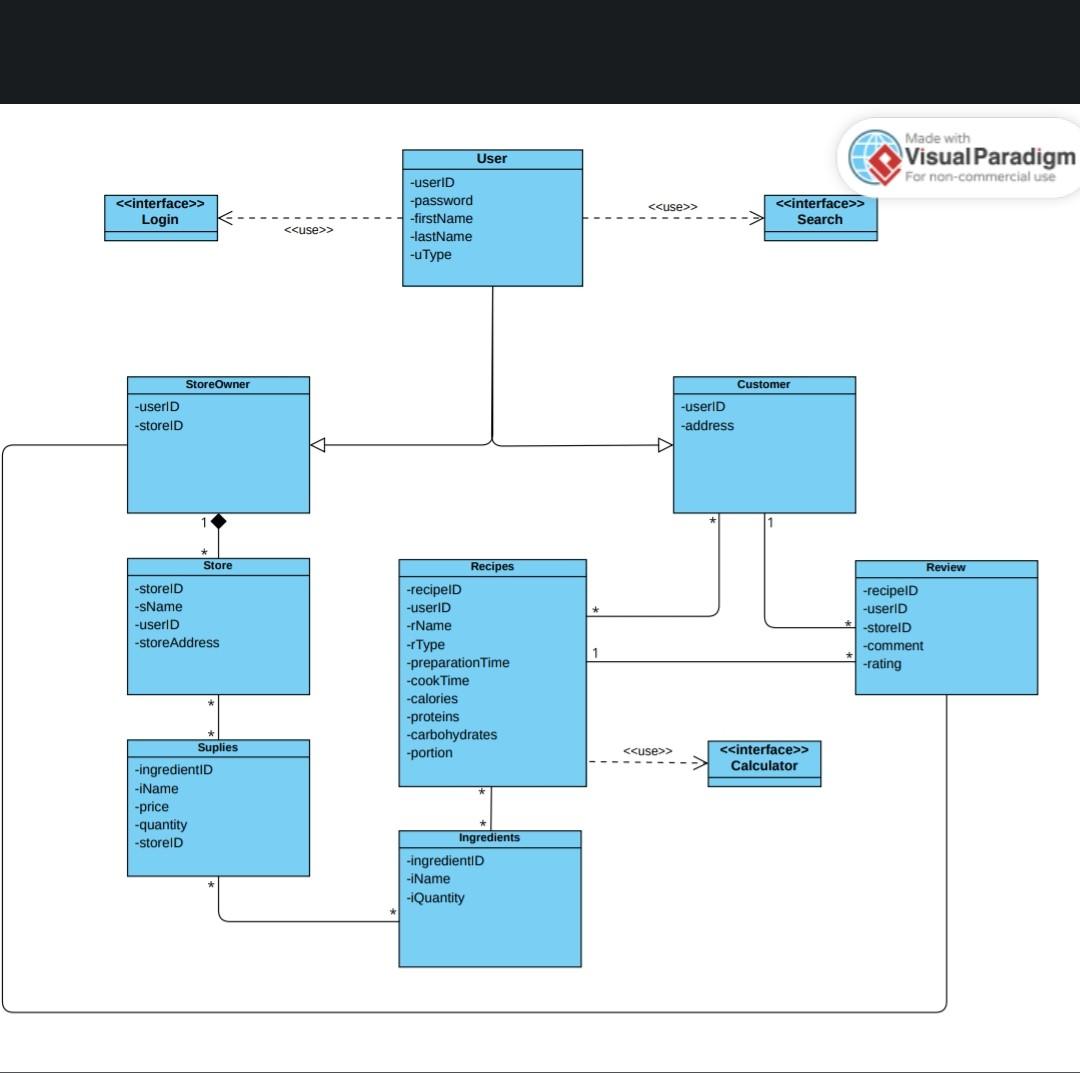Image resolution: width=1080 pixels, height=1073 pixels.
Task: Click the StoreOwner class box
Action: coord(218,445)
